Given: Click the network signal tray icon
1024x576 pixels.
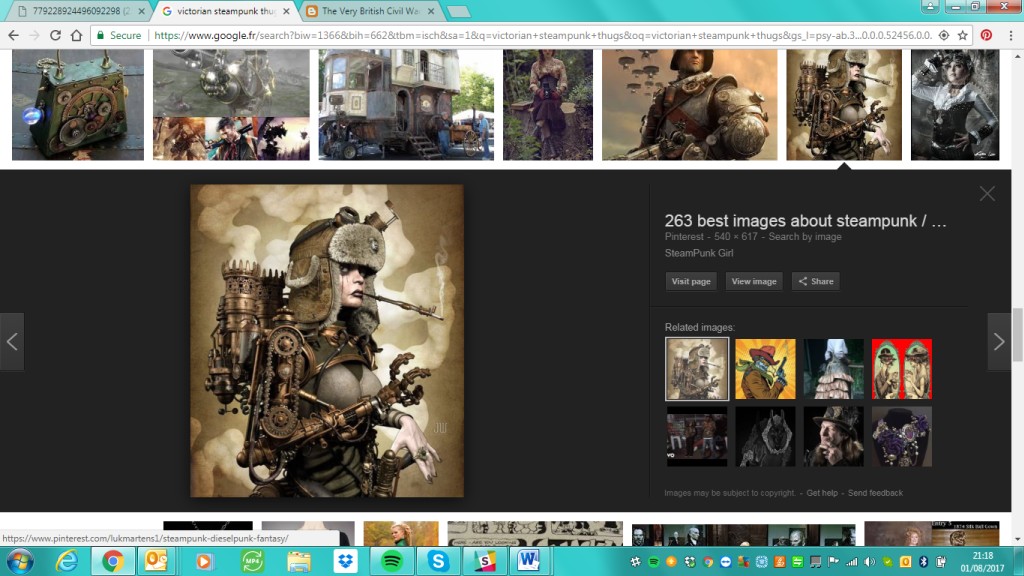Looking at the screenshot, I should click(852, 562).
